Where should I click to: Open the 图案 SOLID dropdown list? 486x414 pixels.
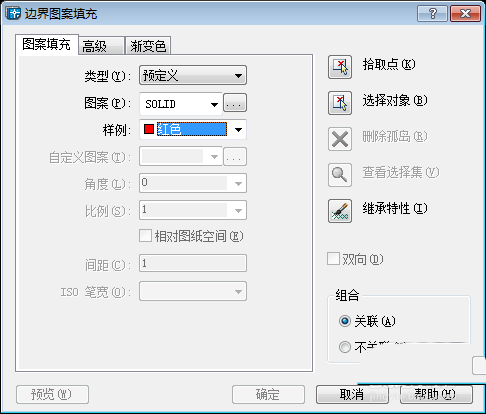pyautogui.click(x=181, y=104)
